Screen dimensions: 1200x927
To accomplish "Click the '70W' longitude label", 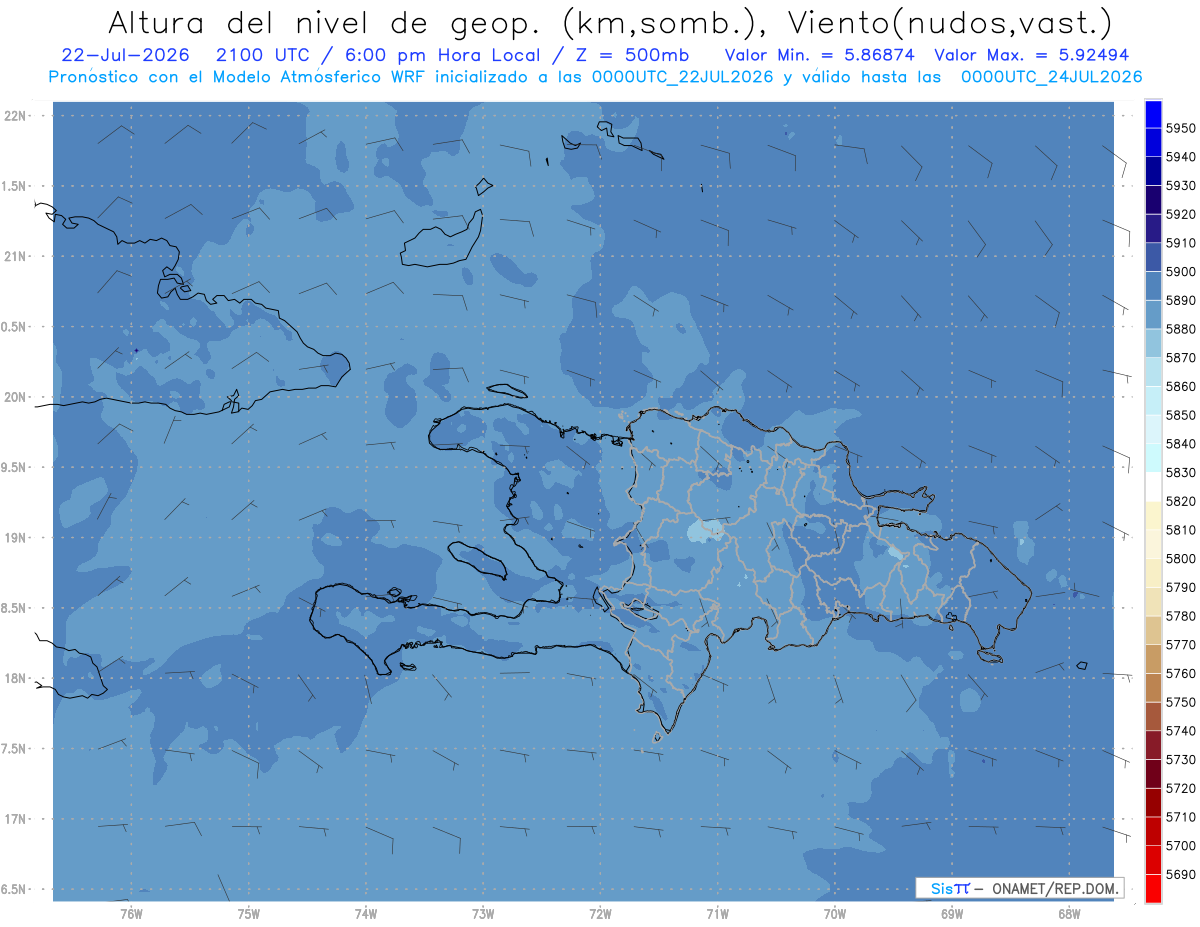I will (x=835, y=913).
